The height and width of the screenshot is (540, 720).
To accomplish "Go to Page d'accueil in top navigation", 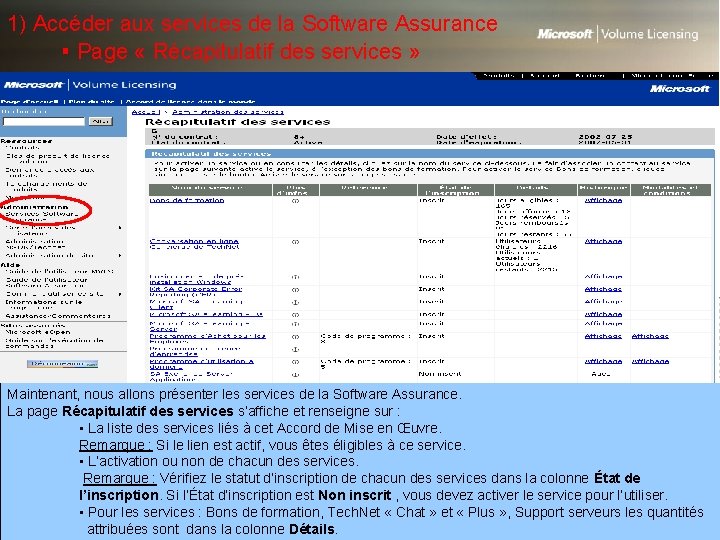I will click(30, 101).
